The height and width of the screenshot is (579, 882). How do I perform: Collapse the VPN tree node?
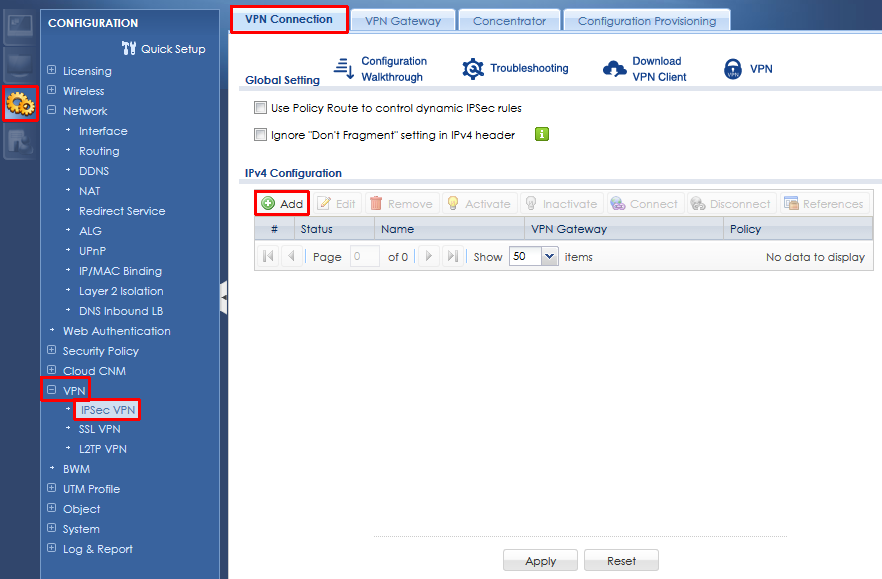coord(52,391)
